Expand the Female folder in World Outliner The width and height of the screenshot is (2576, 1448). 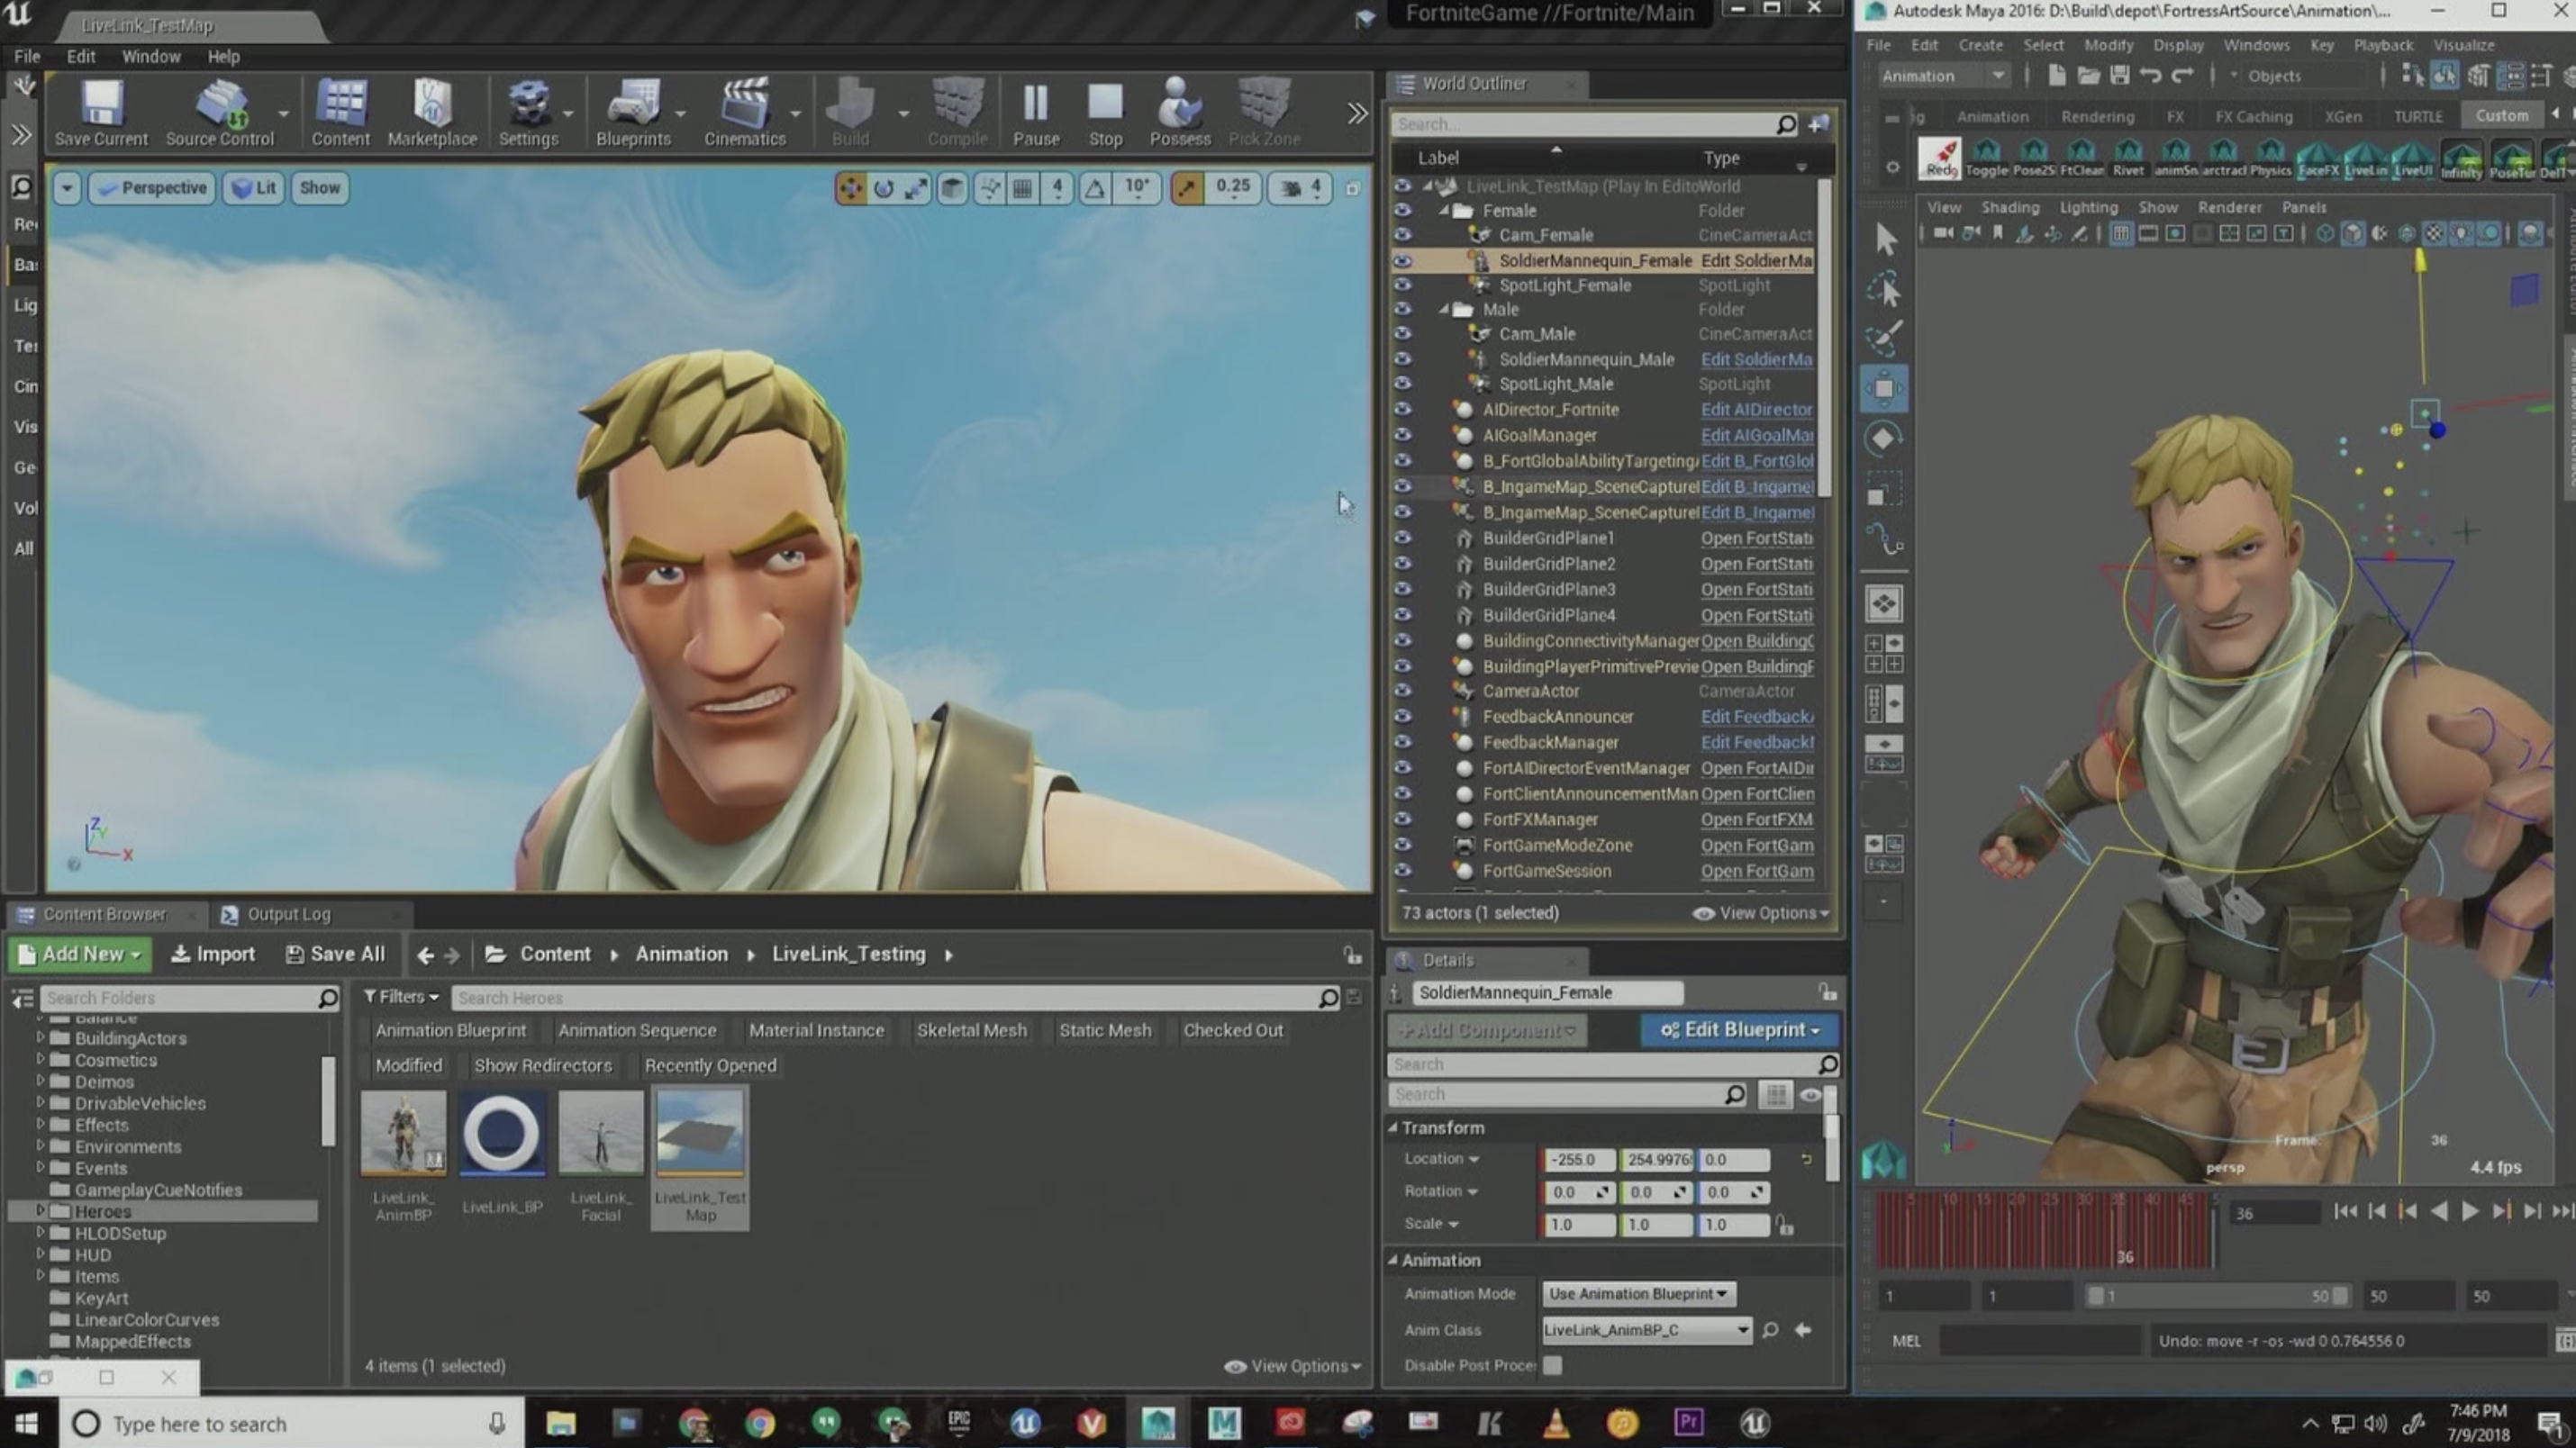tap(1442, 209)
